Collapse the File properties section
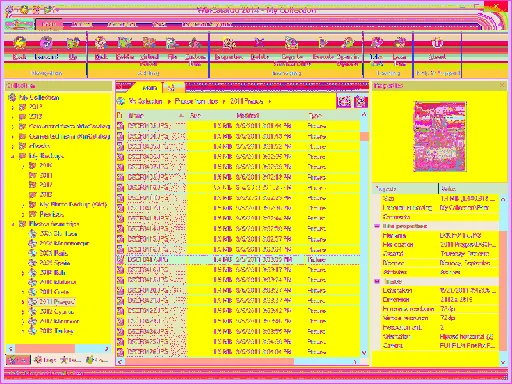 377,226
